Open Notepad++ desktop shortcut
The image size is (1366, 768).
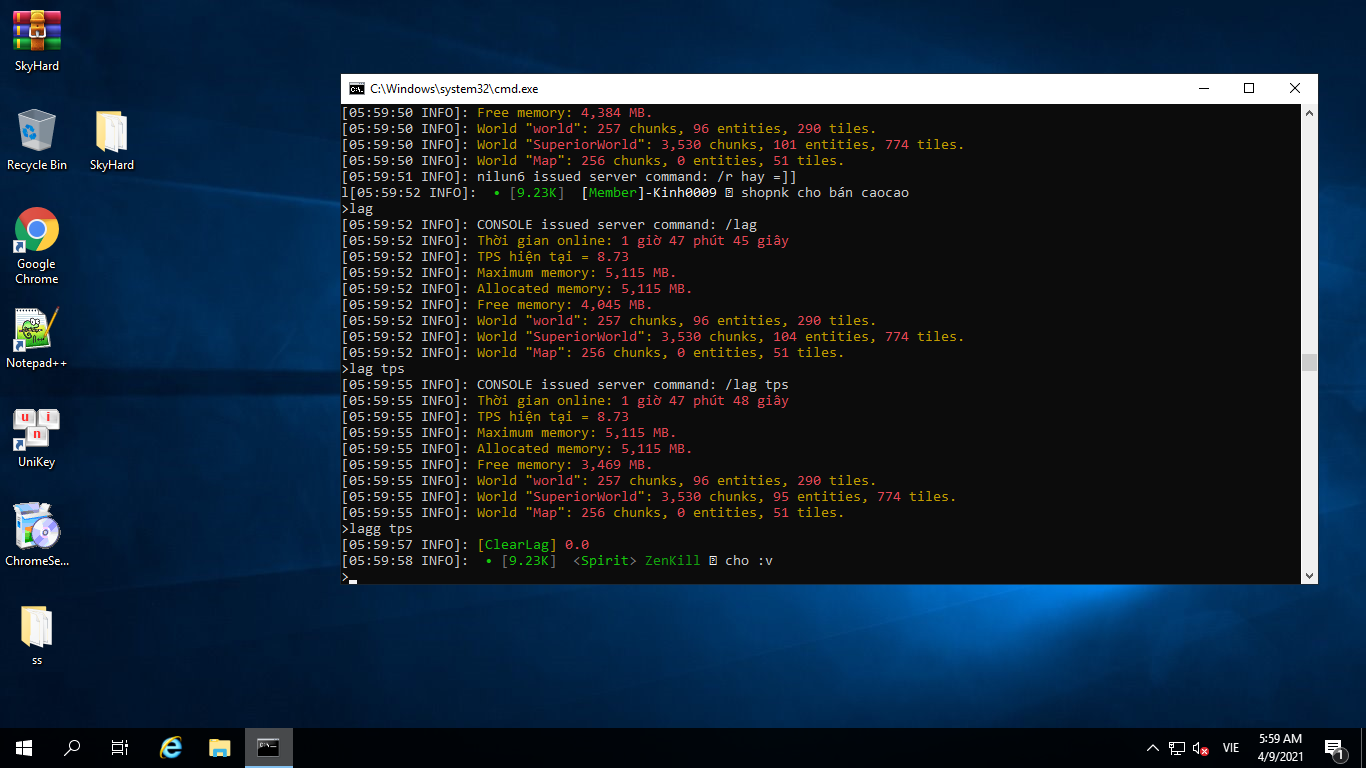coord(37,330)
